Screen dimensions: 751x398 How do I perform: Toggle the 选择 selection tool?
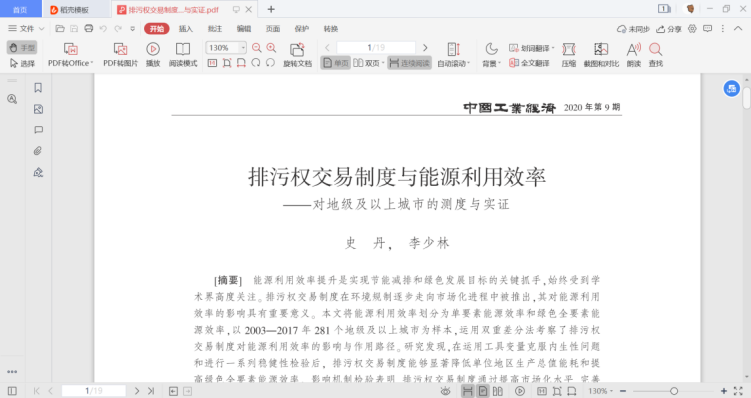pos(22,63)
